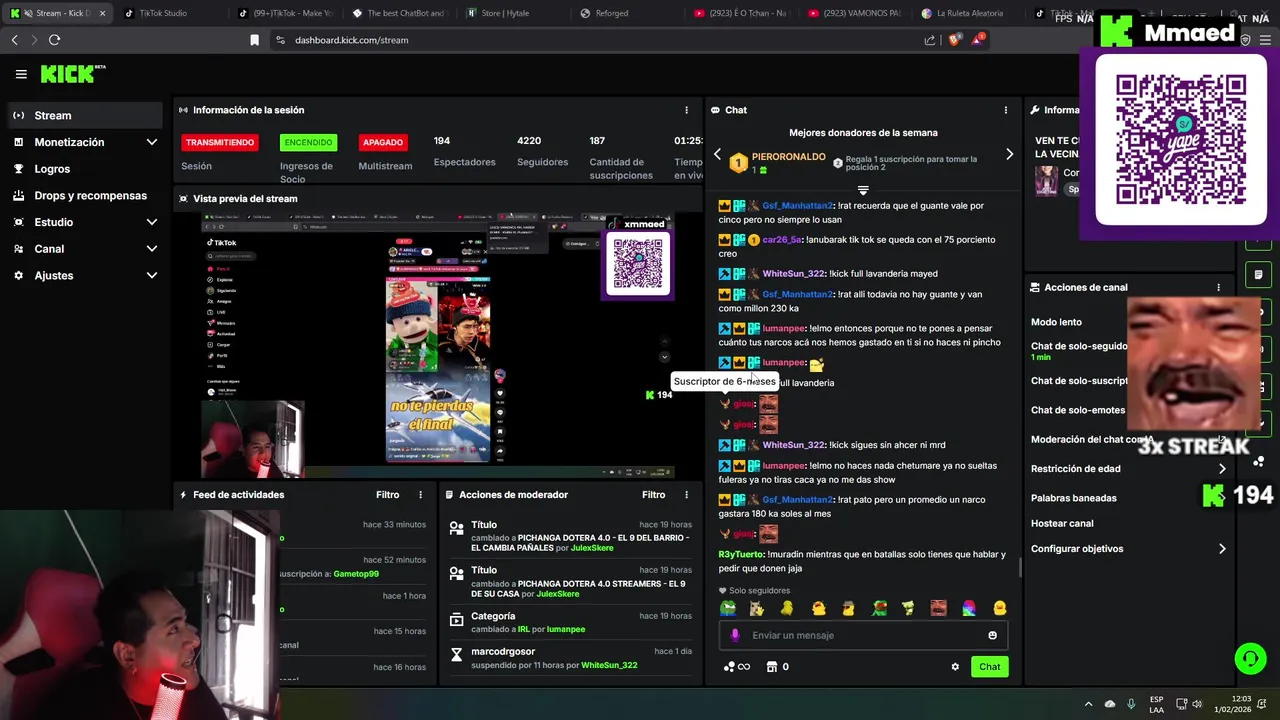Select the rainbow emote in quick emotes
The width and height of the screenshot is (1280, 720).
click(968, 608)
